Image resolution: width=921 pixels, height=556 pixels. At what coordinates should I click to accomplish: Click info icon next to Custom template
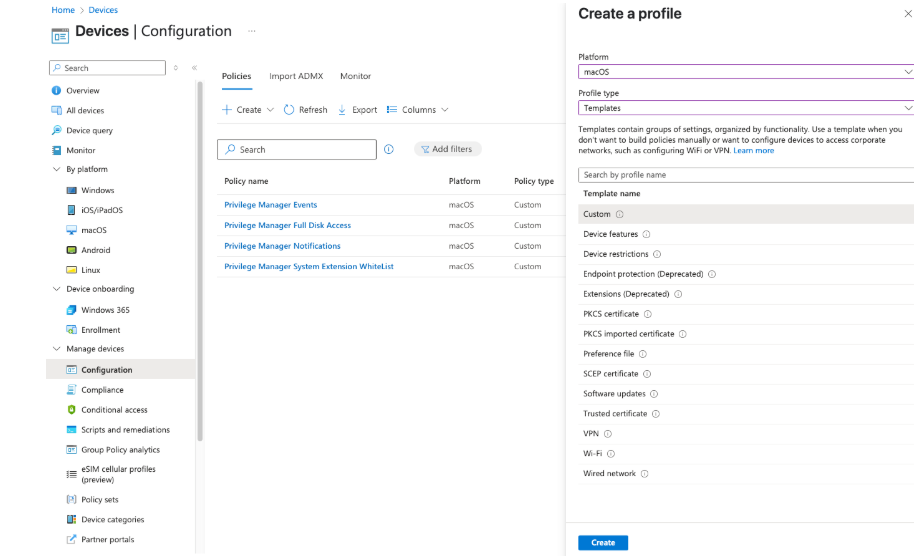pos(620,214)
